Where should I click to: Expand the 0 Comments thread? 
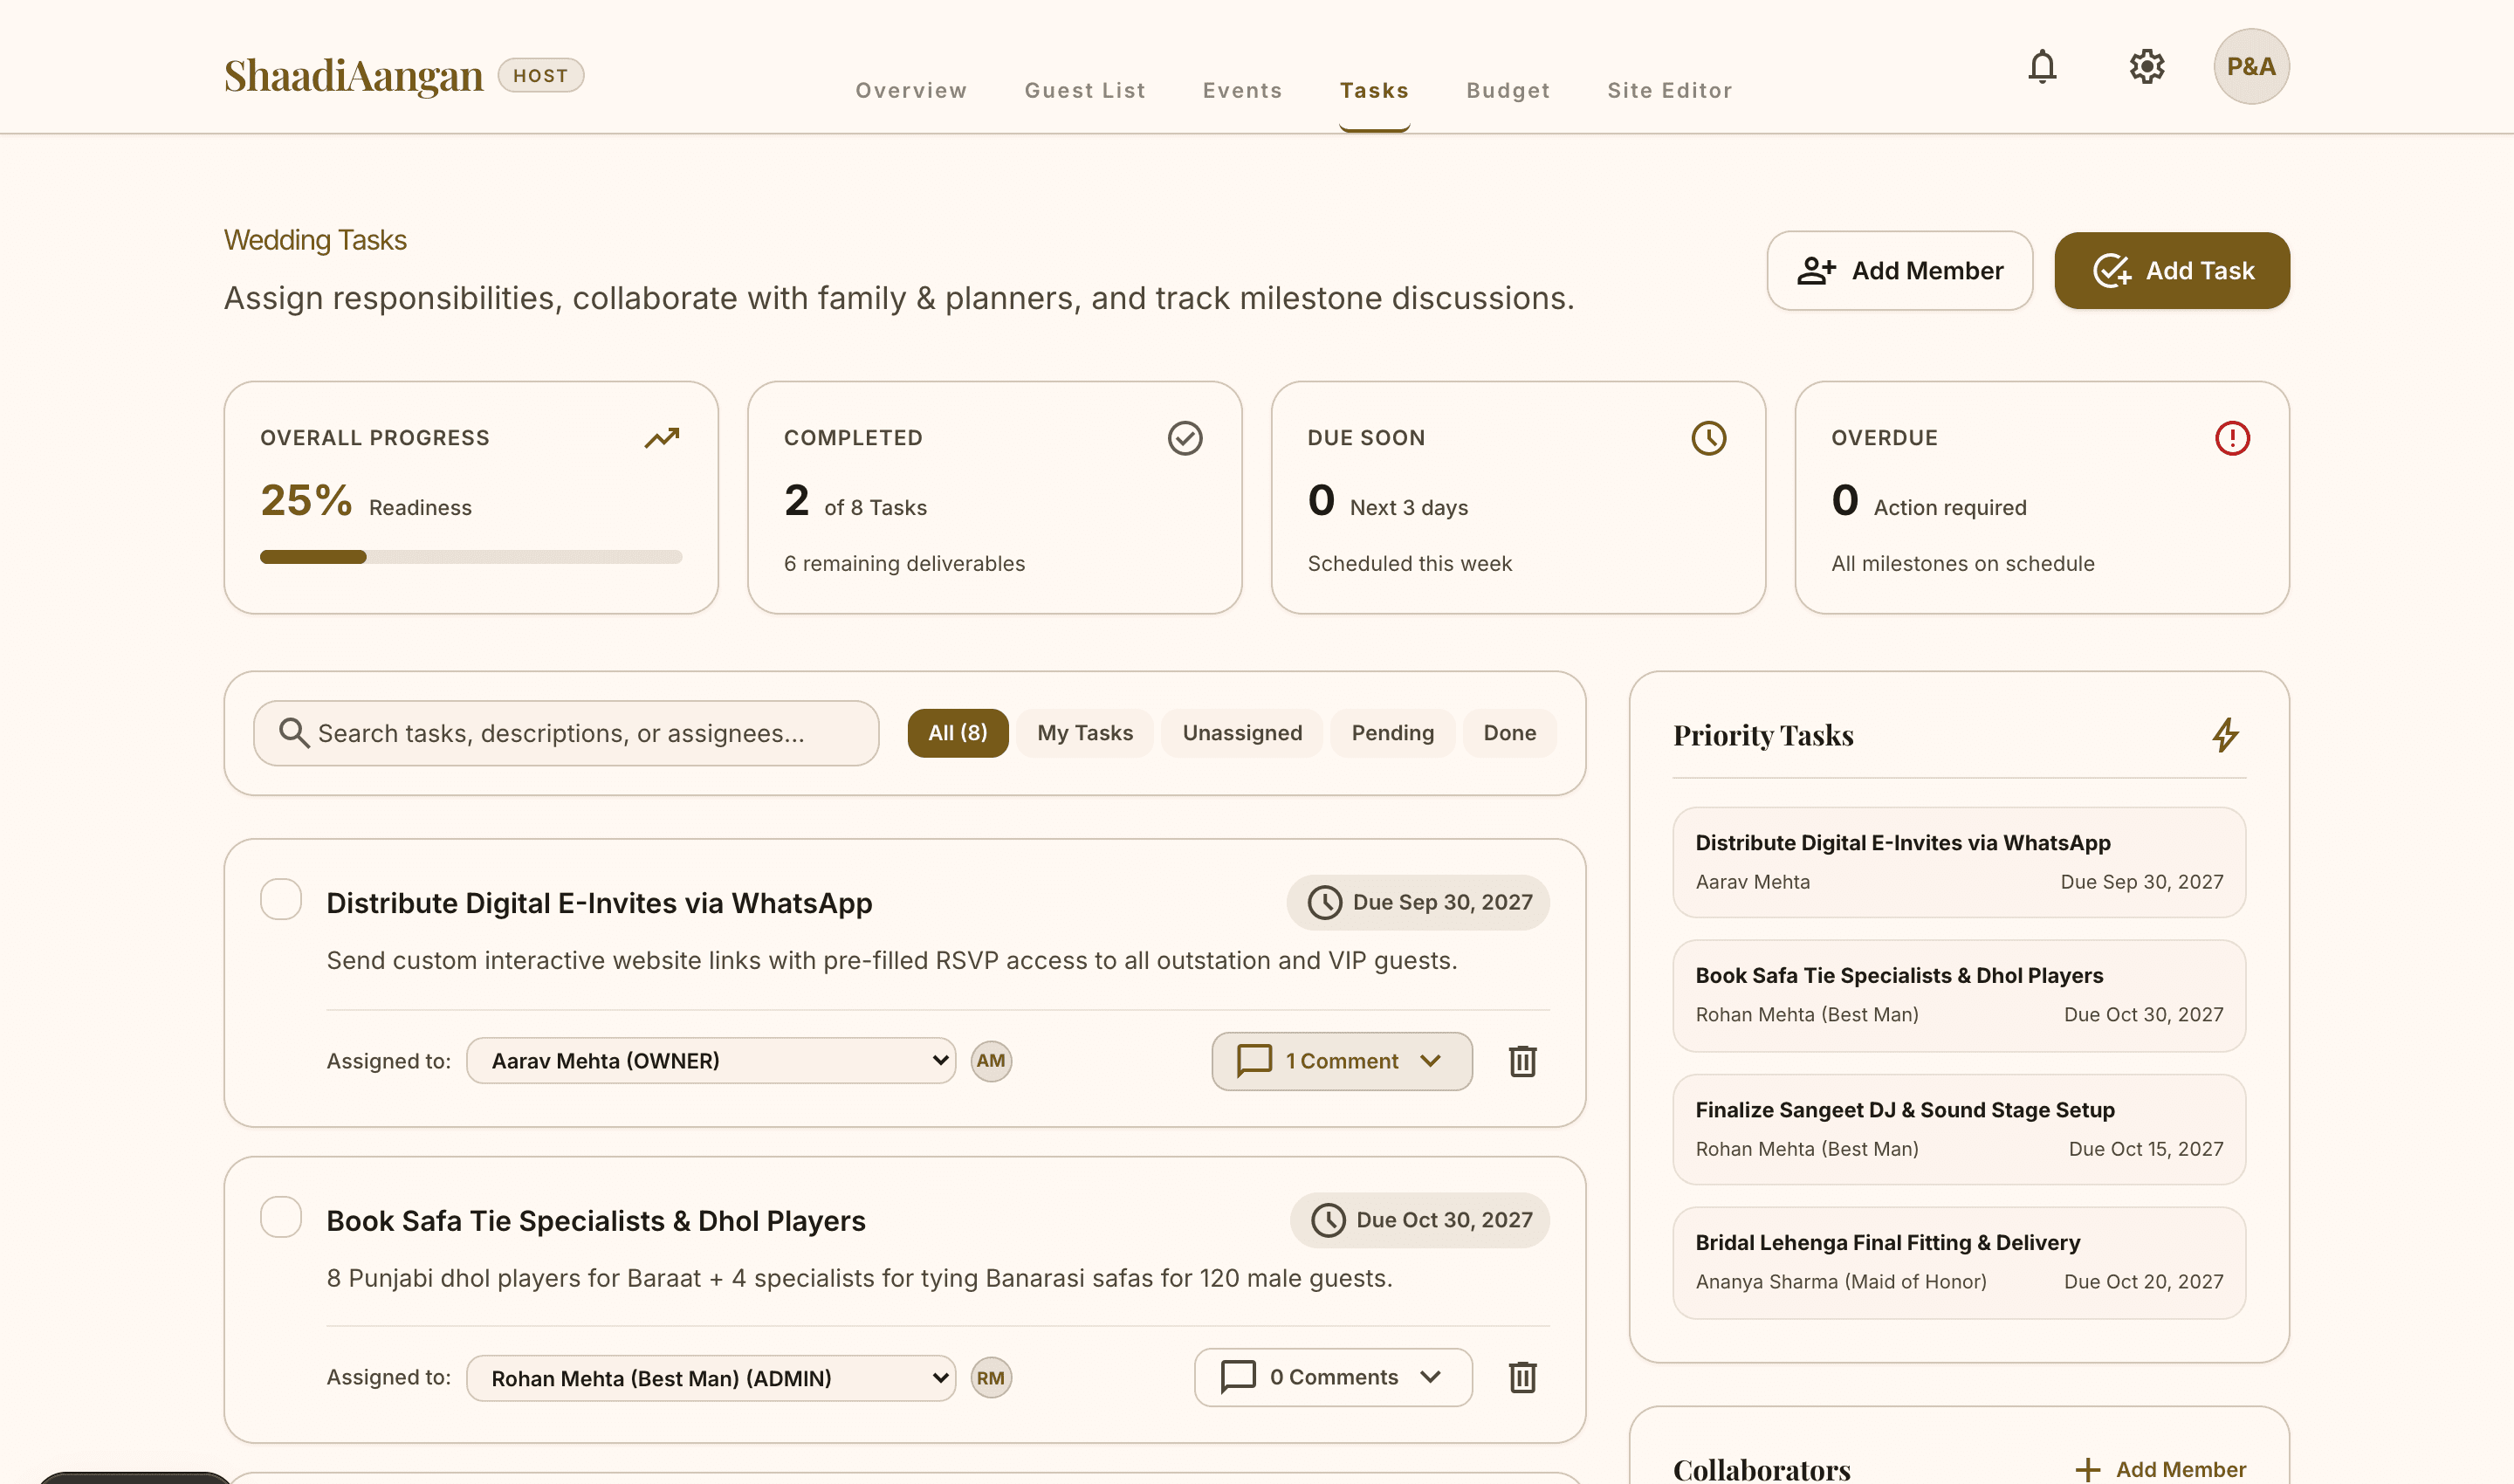(x=1333, y=1377)
